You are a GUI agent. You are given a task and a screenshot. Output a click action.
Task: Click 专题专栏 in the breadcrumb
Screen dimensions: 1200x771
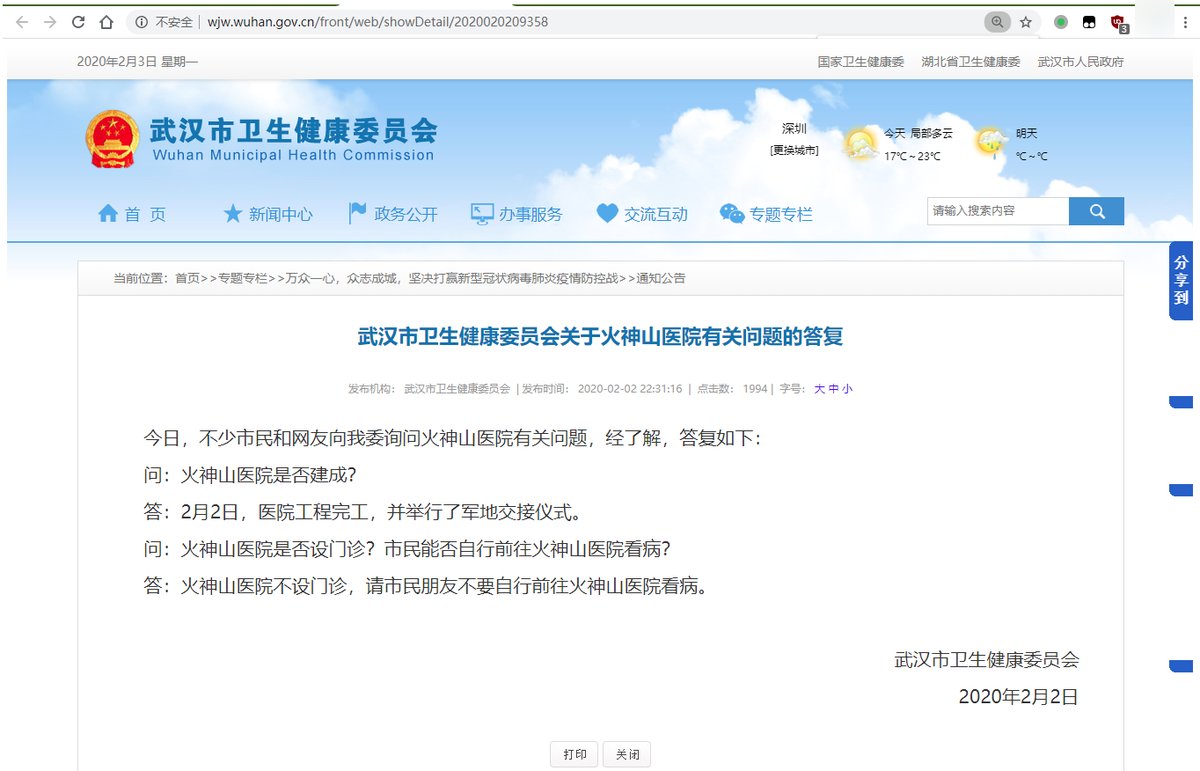tap(244, 278)
